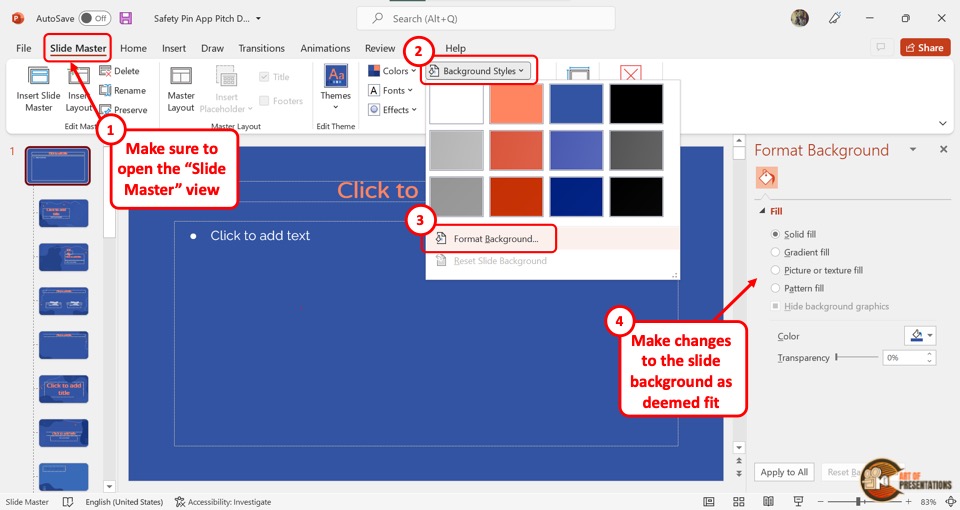Switch to the Animations tab
The height and width of the screenshot is (510, 960).
pos(325,48)
